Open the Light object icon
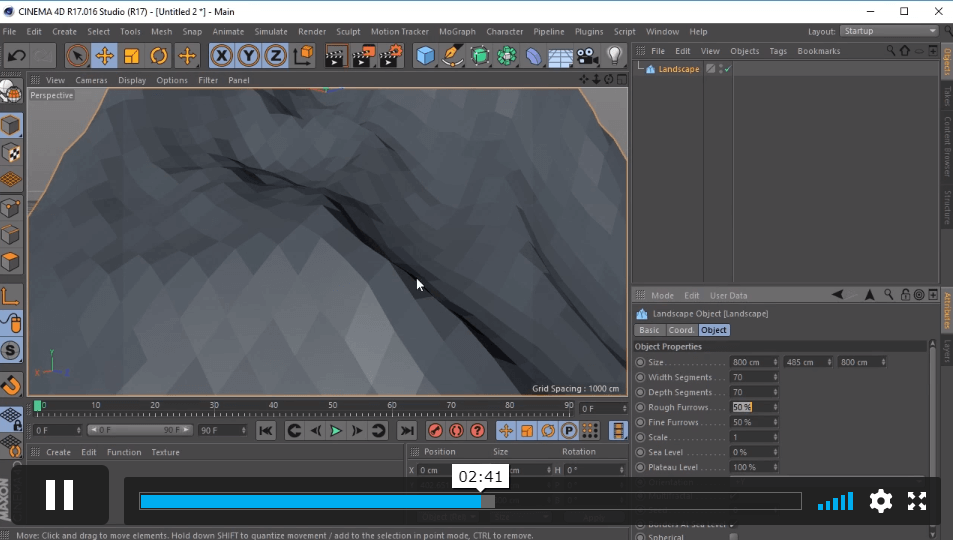Screen dimensions: 953x541 coord(615,56)
